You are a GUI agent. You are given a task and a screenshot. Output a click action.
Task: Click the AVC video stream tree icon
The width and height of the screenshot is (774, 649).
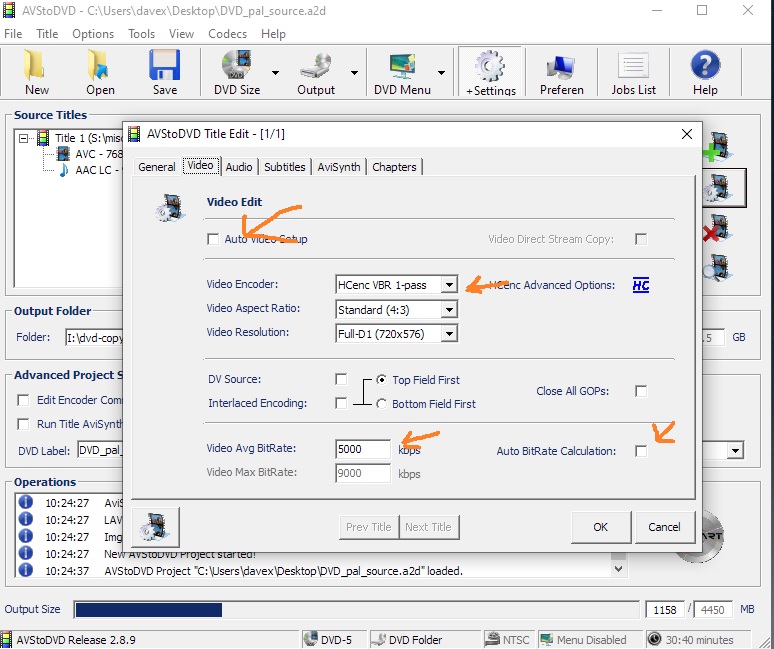(63, 154)
